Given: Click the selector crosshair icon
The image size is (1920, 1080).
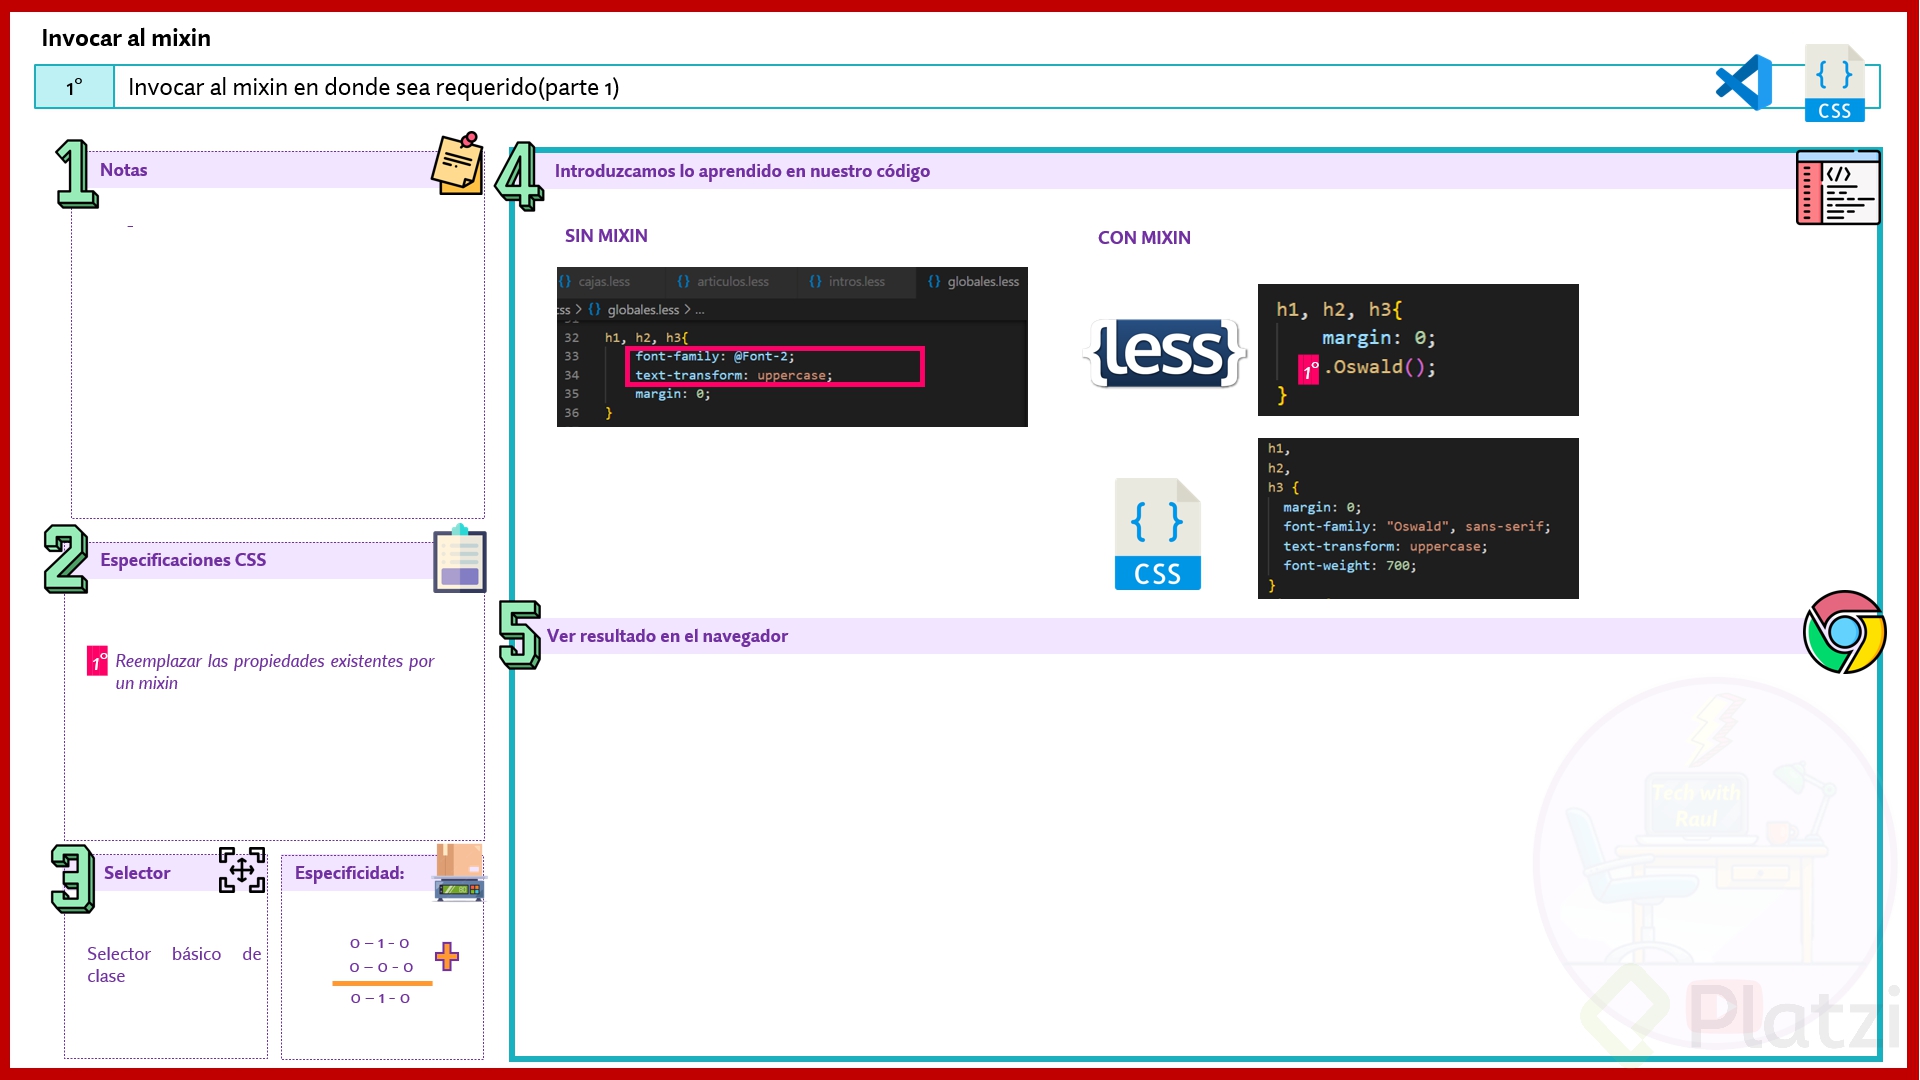Looking at the screenshot, I should pos(242,870).
